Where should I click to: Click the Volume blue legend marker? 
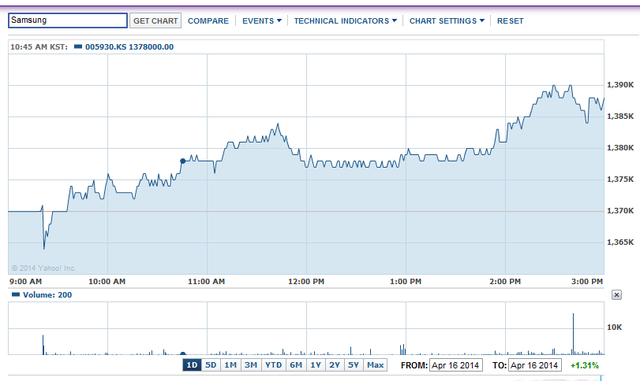(16, 295)
